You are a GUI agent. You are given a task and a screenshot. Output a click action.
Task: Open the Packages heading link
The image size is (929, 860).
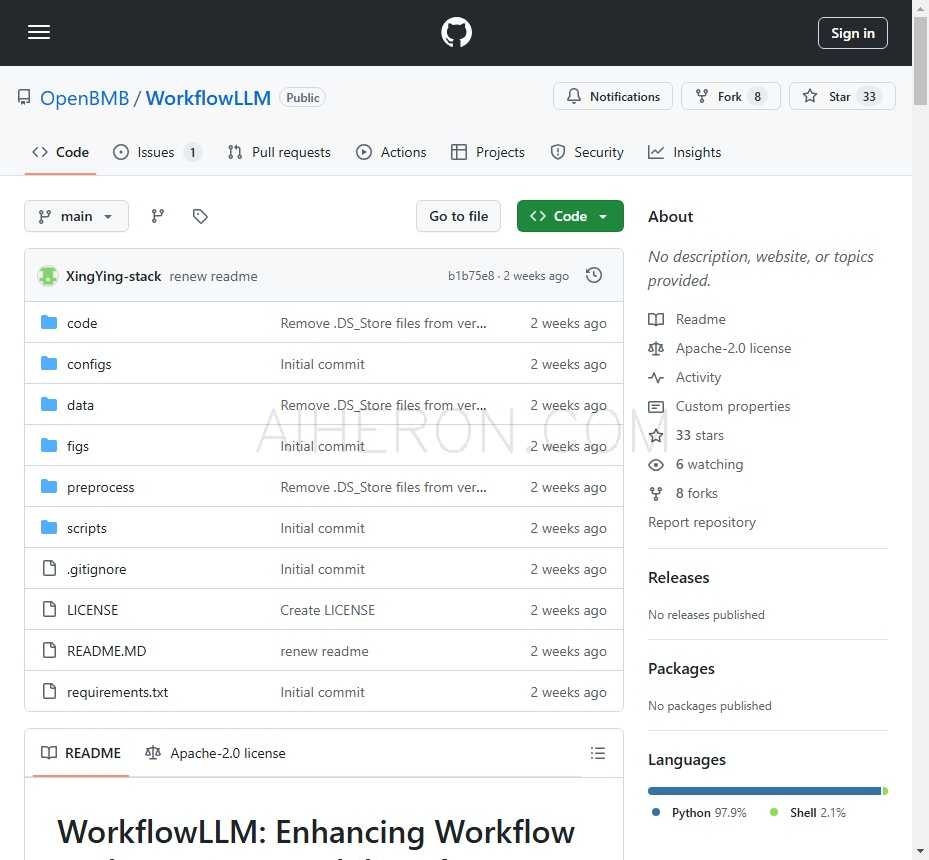(681, 669)
